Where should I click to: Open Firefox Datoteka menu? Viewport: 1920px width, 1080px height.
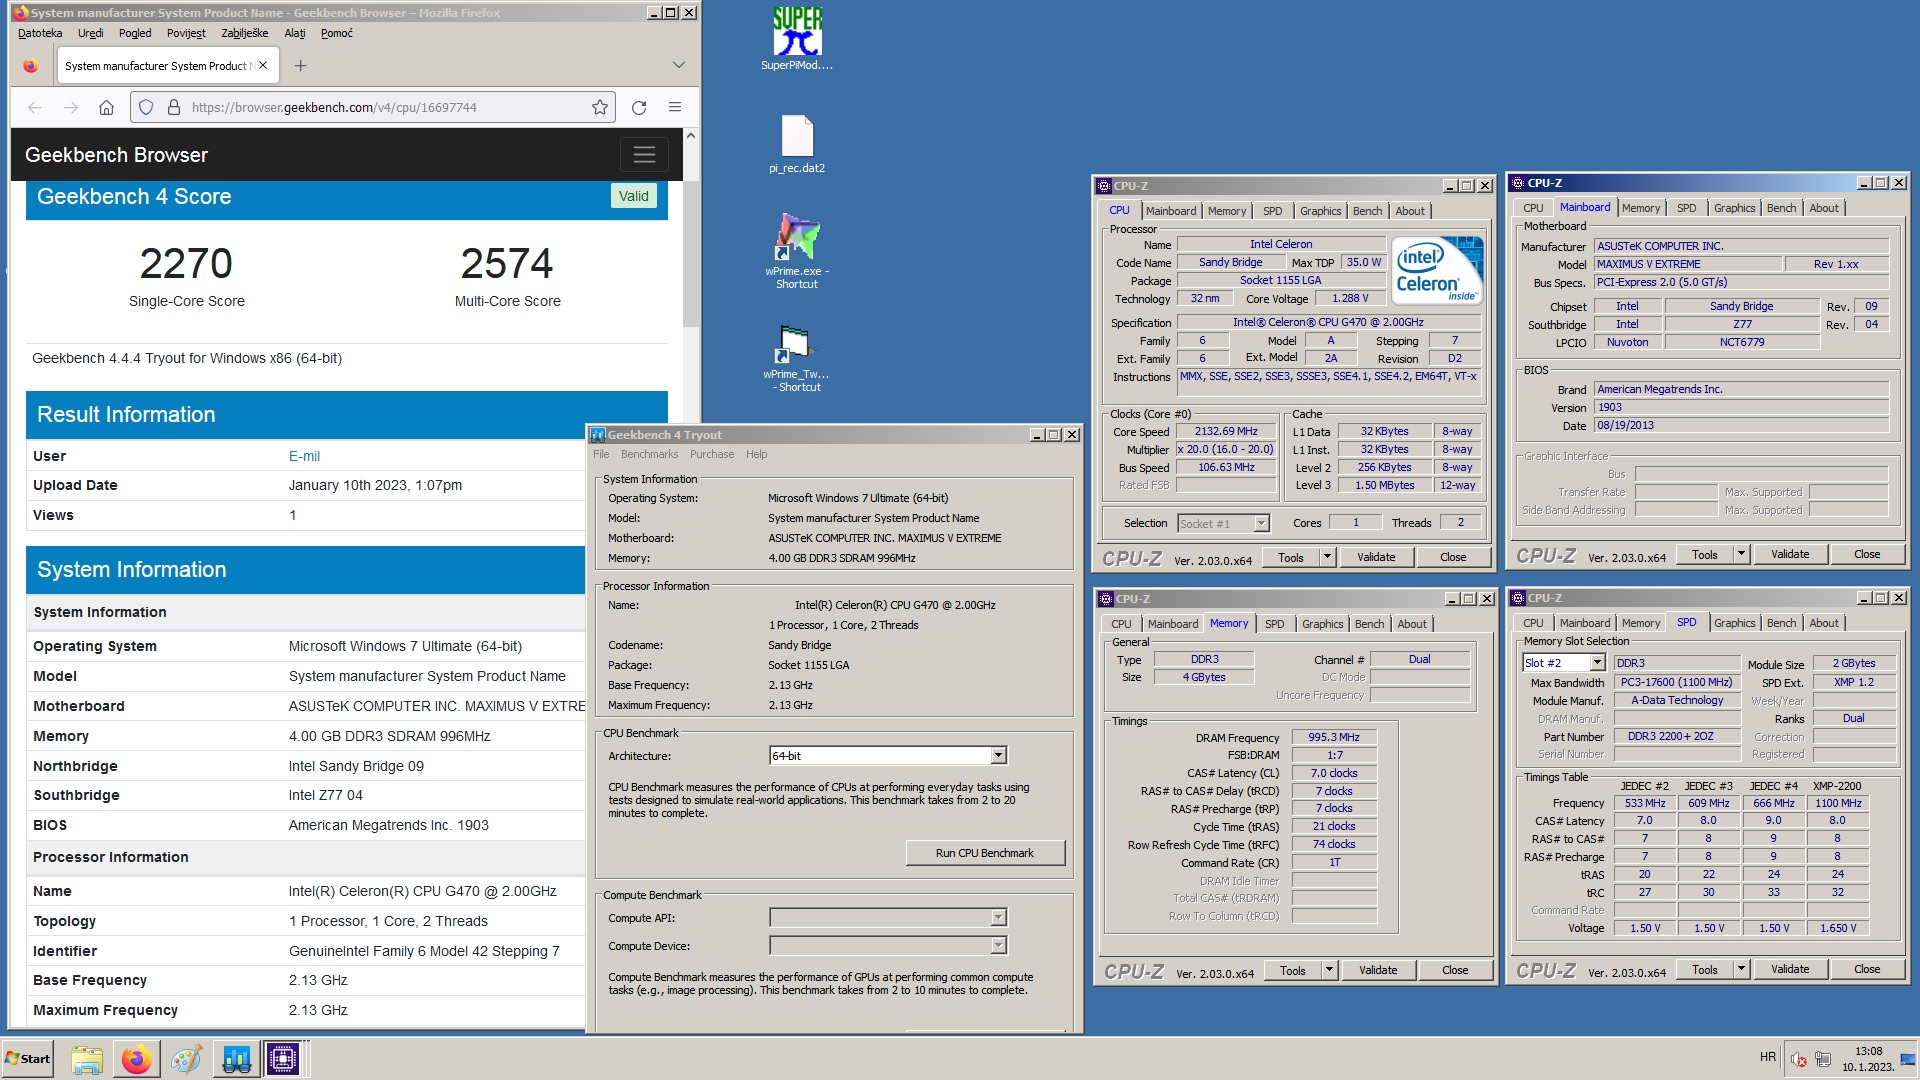tap(40, 33)
